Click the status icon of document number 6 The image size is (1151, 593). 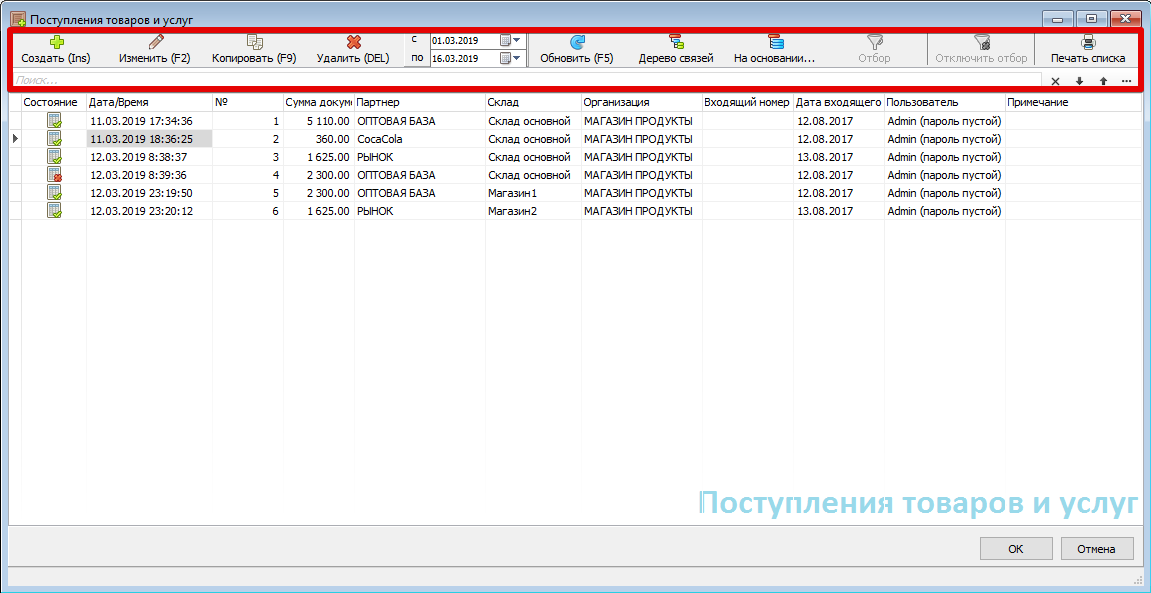(54, 211)
